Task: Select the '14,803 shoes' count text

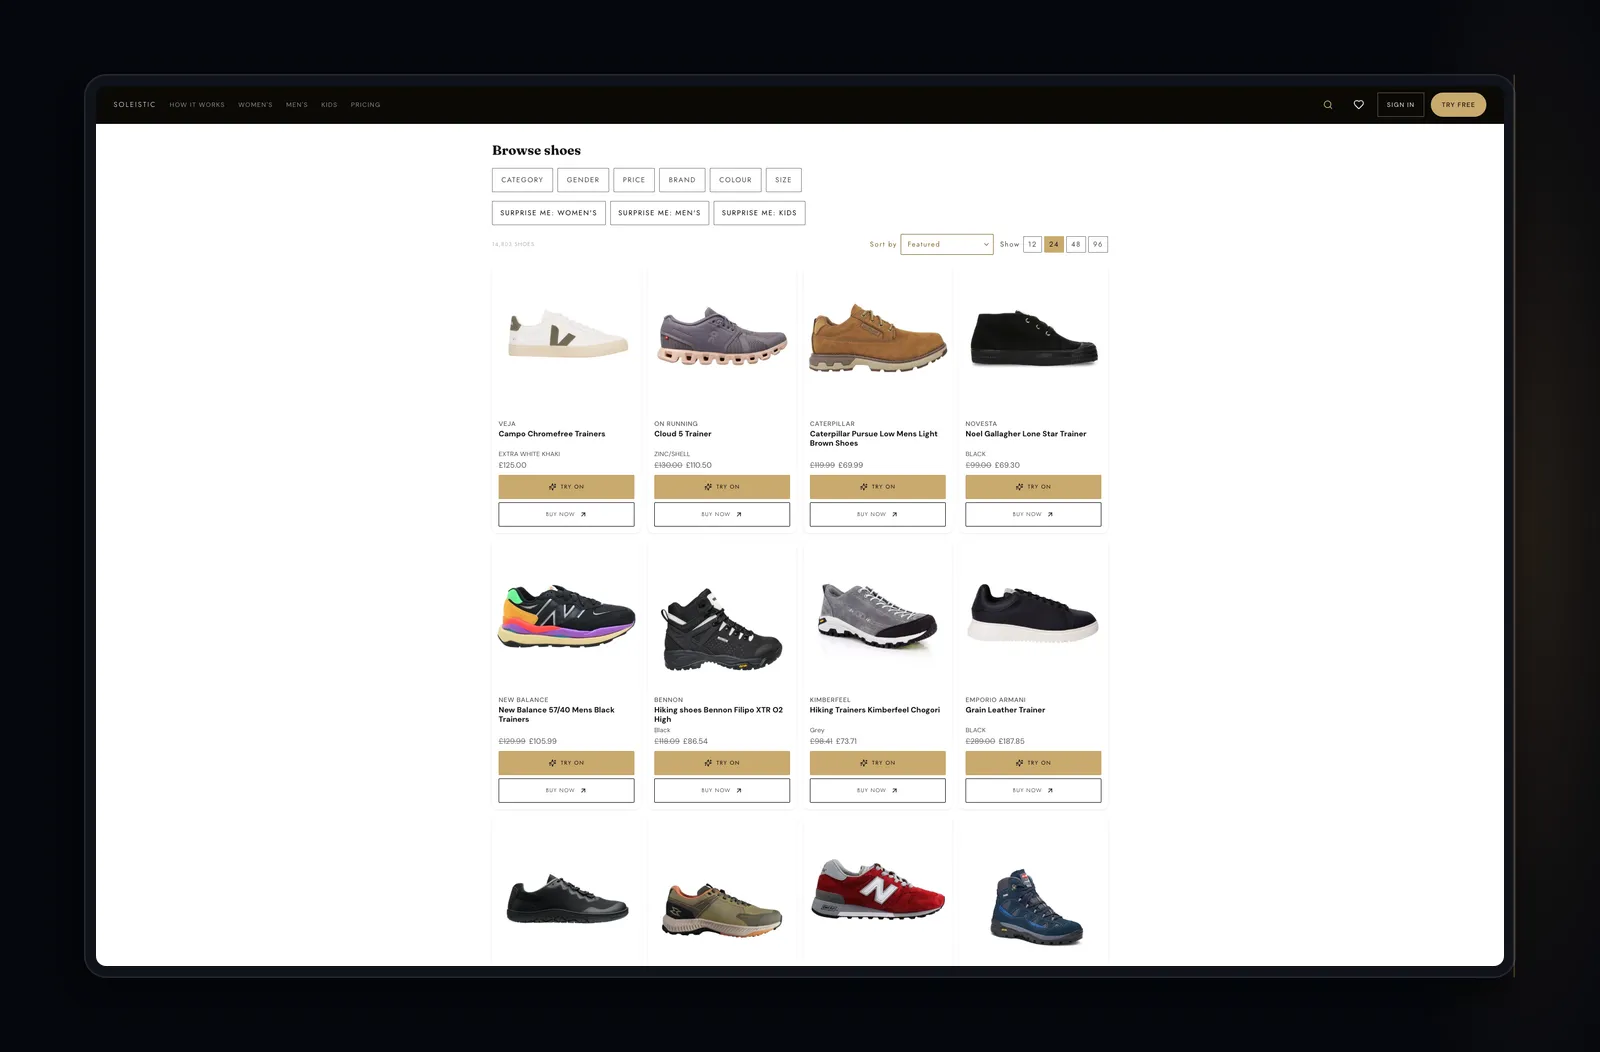Action: [x=513, y=244]
